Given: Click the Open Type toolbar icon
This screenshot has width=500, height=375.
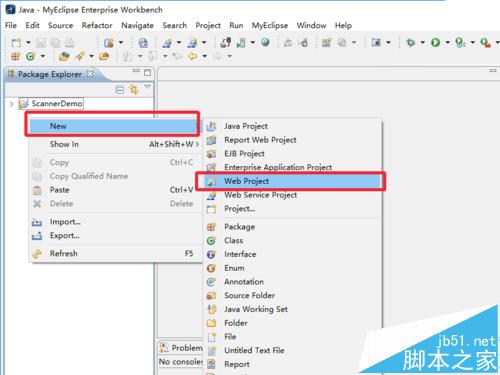Looking at the screenshot, I should click(64, 56).
